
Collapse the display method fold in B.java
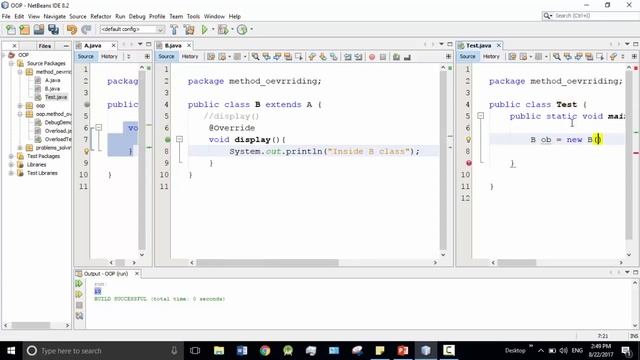(x=179, y=140)
